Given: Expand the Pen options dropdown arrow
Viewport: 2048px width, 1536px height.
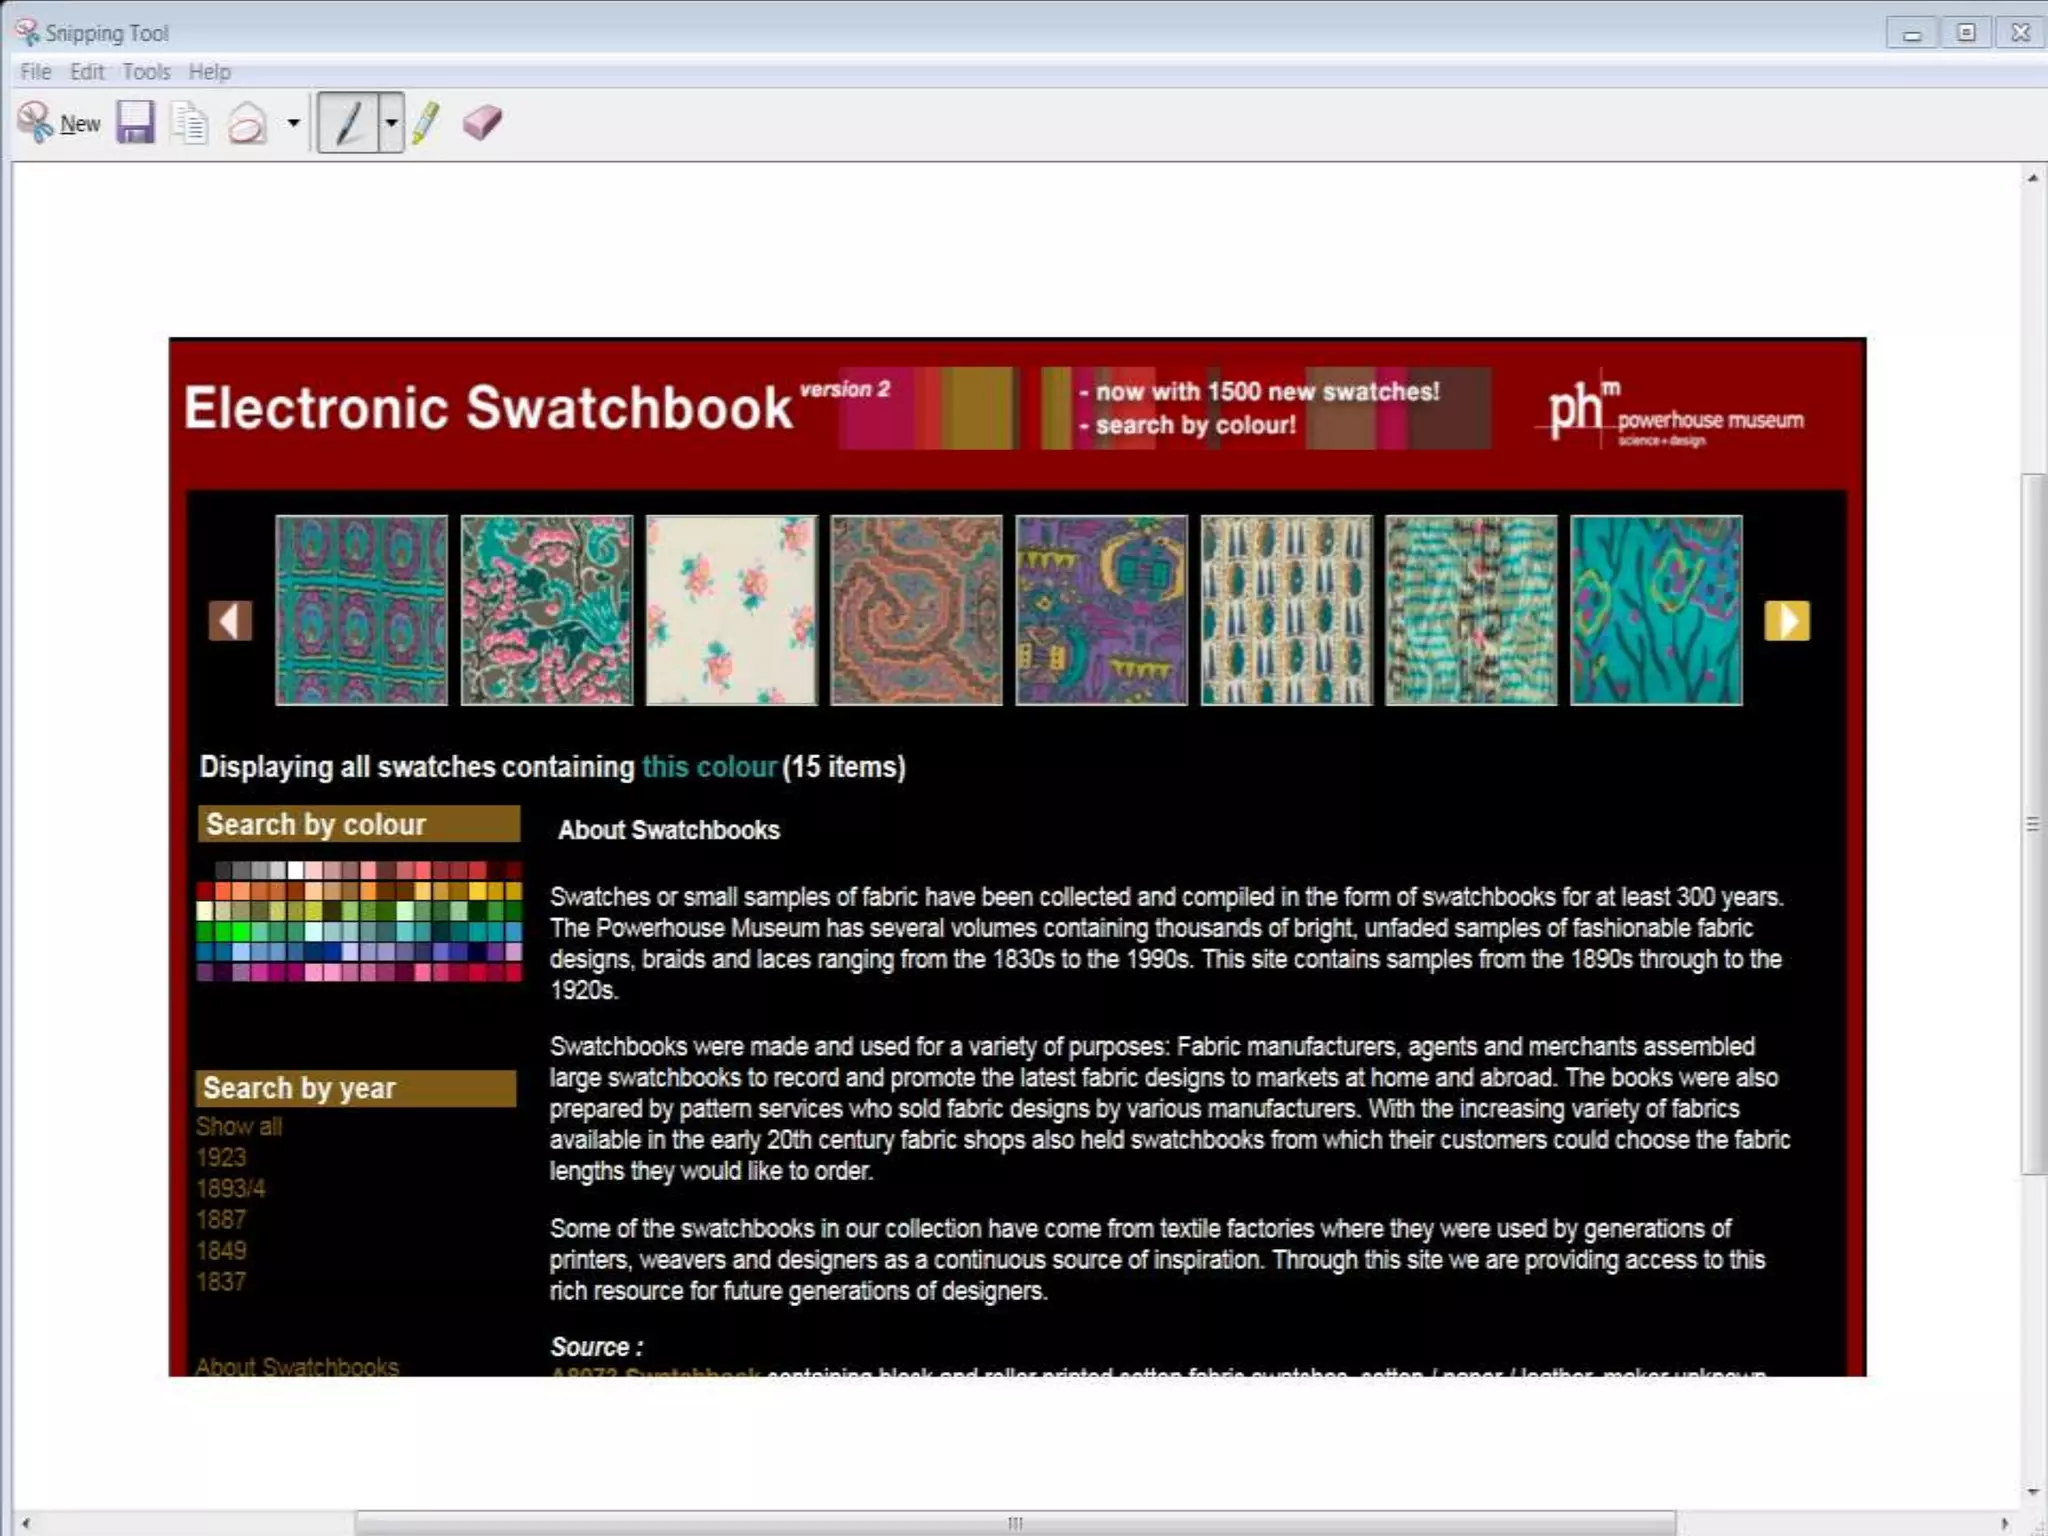Looking at the screenshot, I should (391, 124).
